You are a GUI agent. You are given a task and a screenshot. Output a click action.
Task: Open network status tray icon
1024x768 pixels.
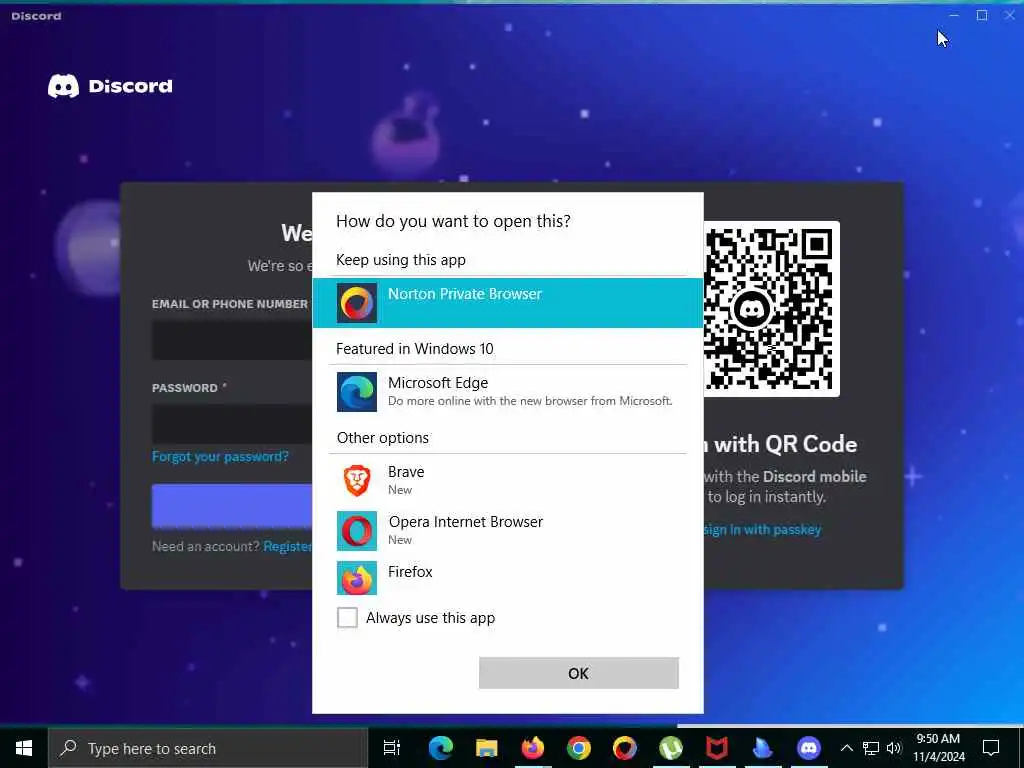pyautogui.click(x=871, y=748)
